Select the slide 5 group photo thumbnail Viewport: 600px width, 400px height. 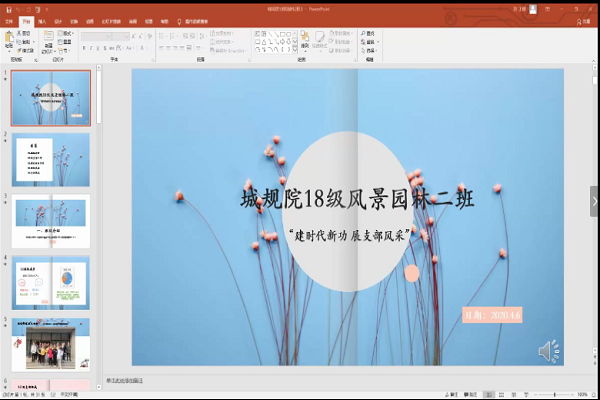[50, 345]
